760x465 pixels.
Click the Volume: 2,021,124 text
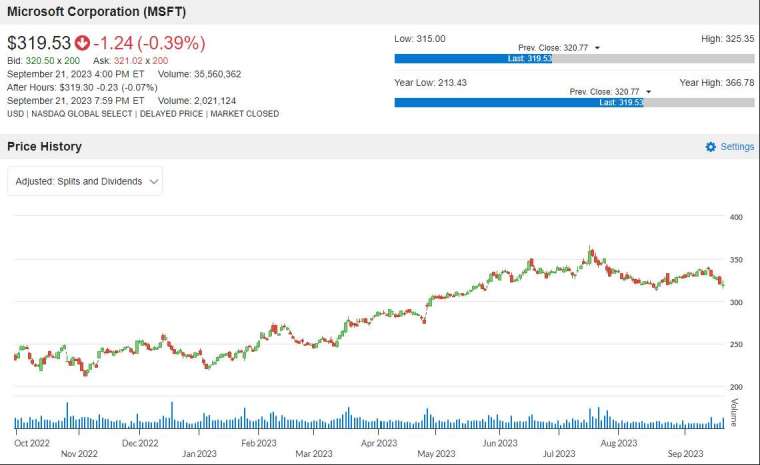(197, 101)
